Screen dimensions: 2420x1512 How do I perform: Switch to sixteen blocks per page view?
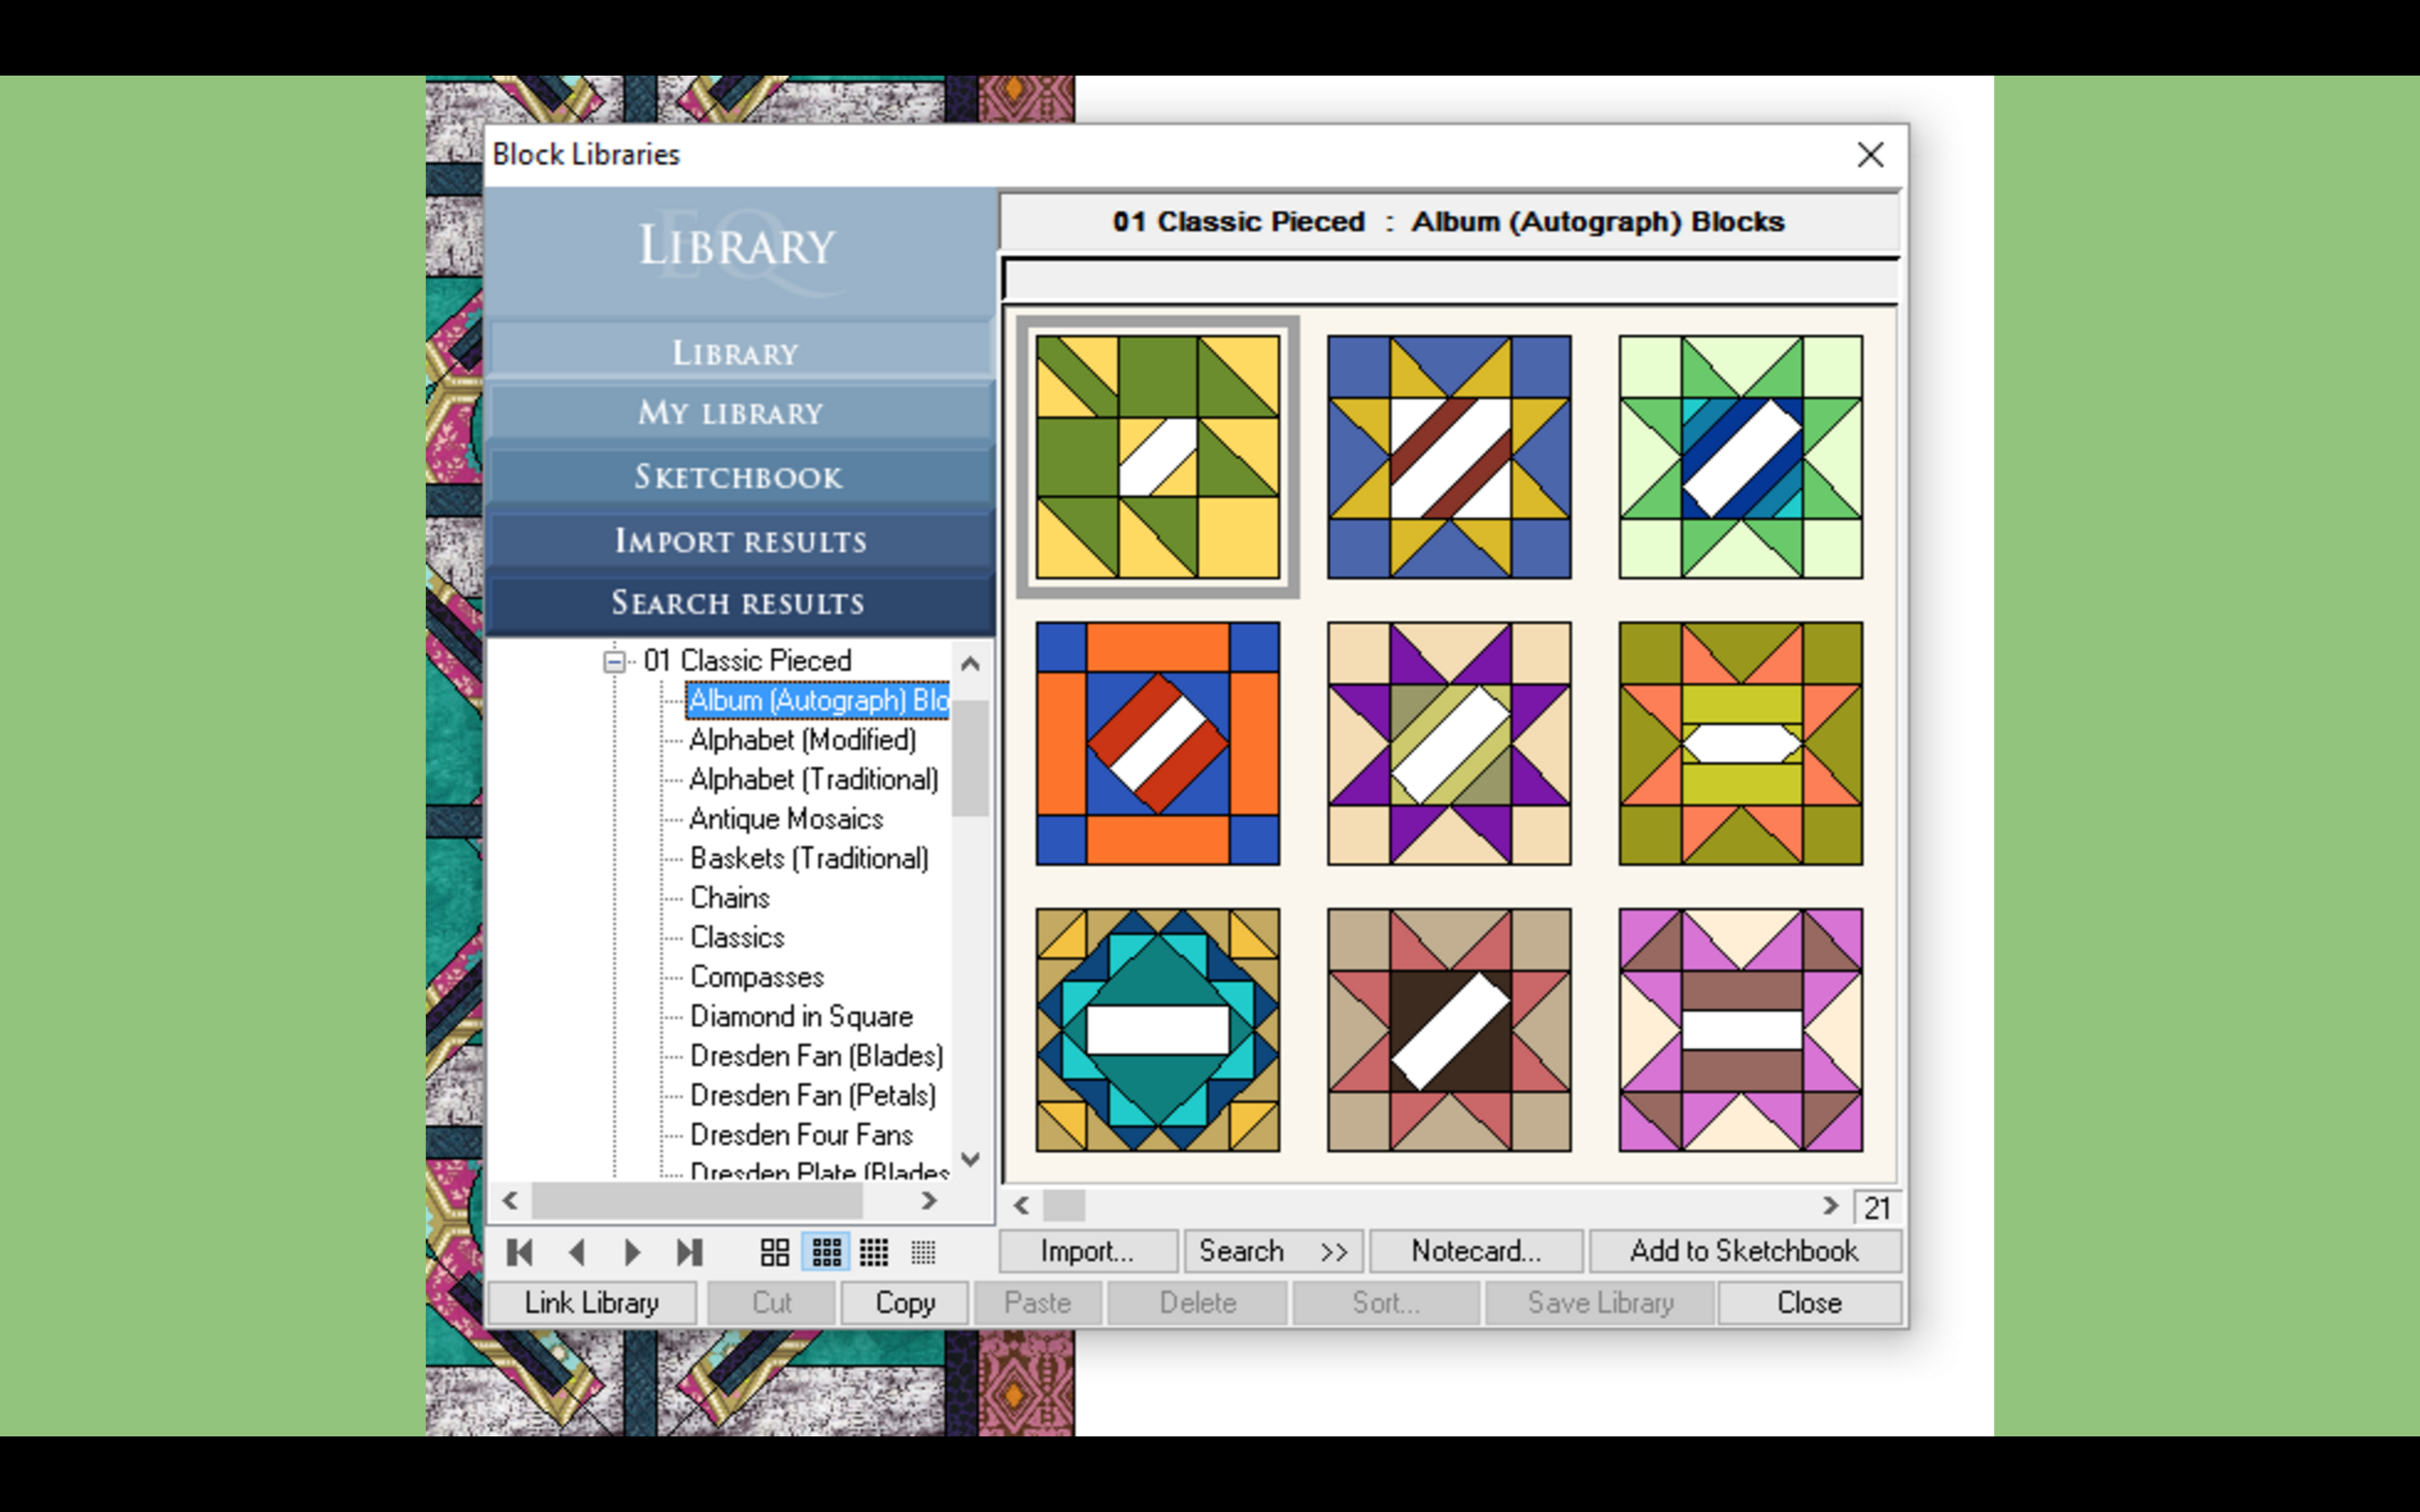click(x=874, y=1252)
